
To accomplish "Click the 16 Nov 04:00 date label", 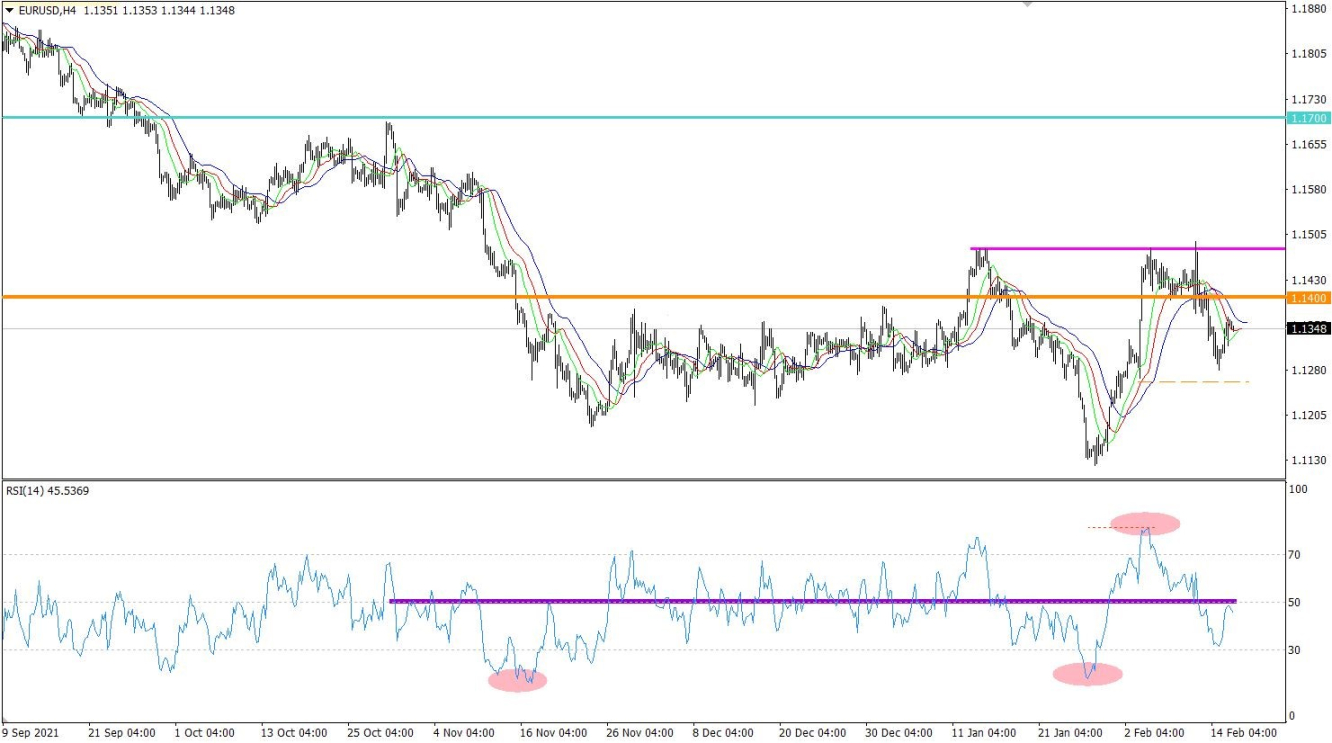I will point(553,733).
